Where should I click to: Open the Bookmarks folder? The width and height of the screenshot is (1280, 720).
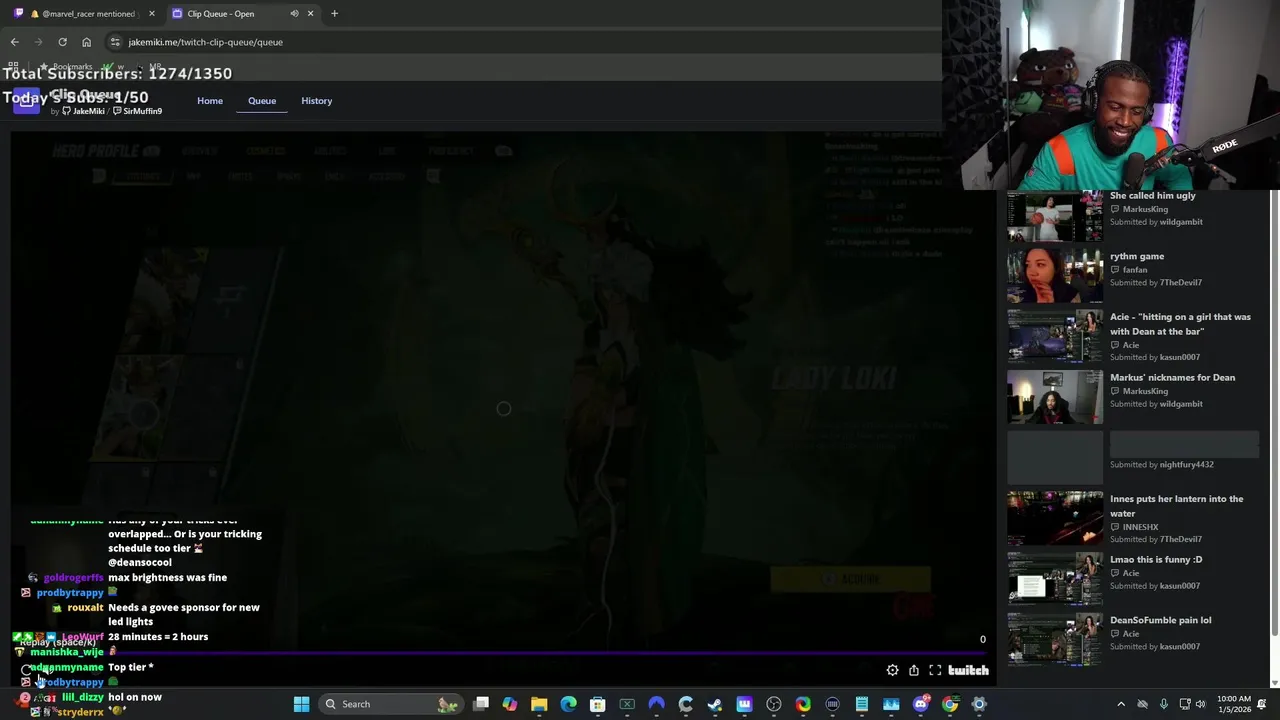68,66
